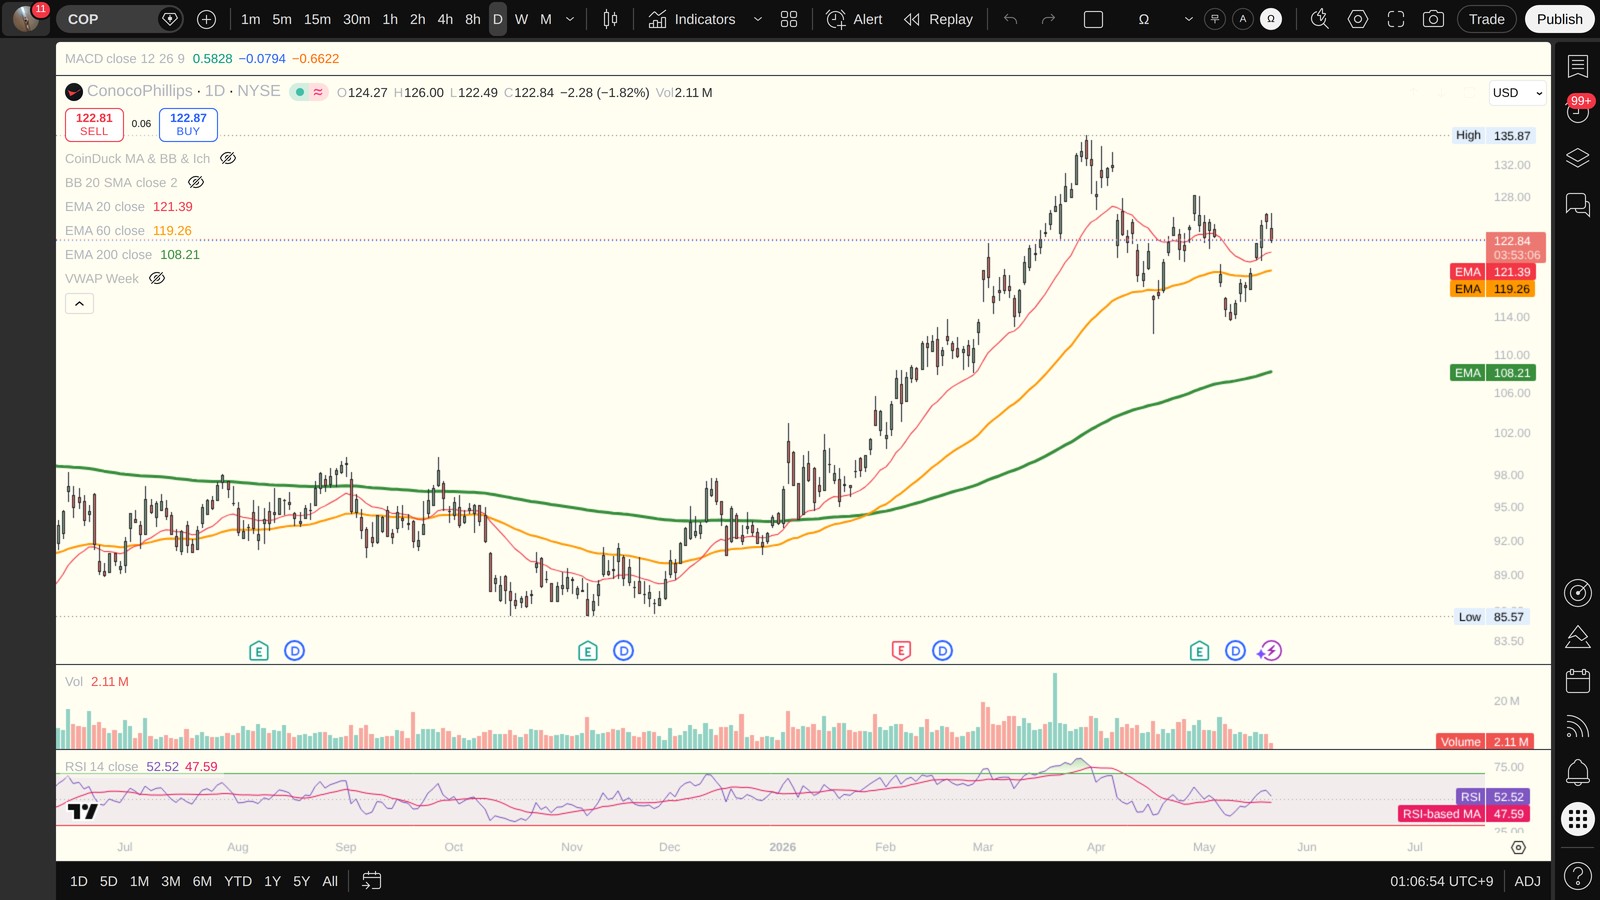Collapse the indicator legend with chevron
Viewport: 1600px width, 900px height.
79,303
